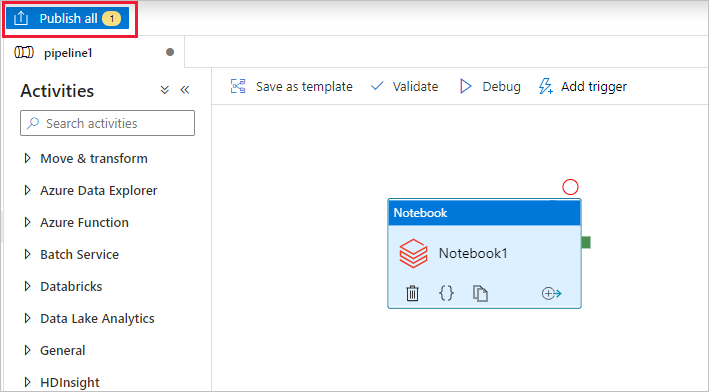
Task: Focus the Search activities field
Action: pyautogui.click(x=108, y=123)
